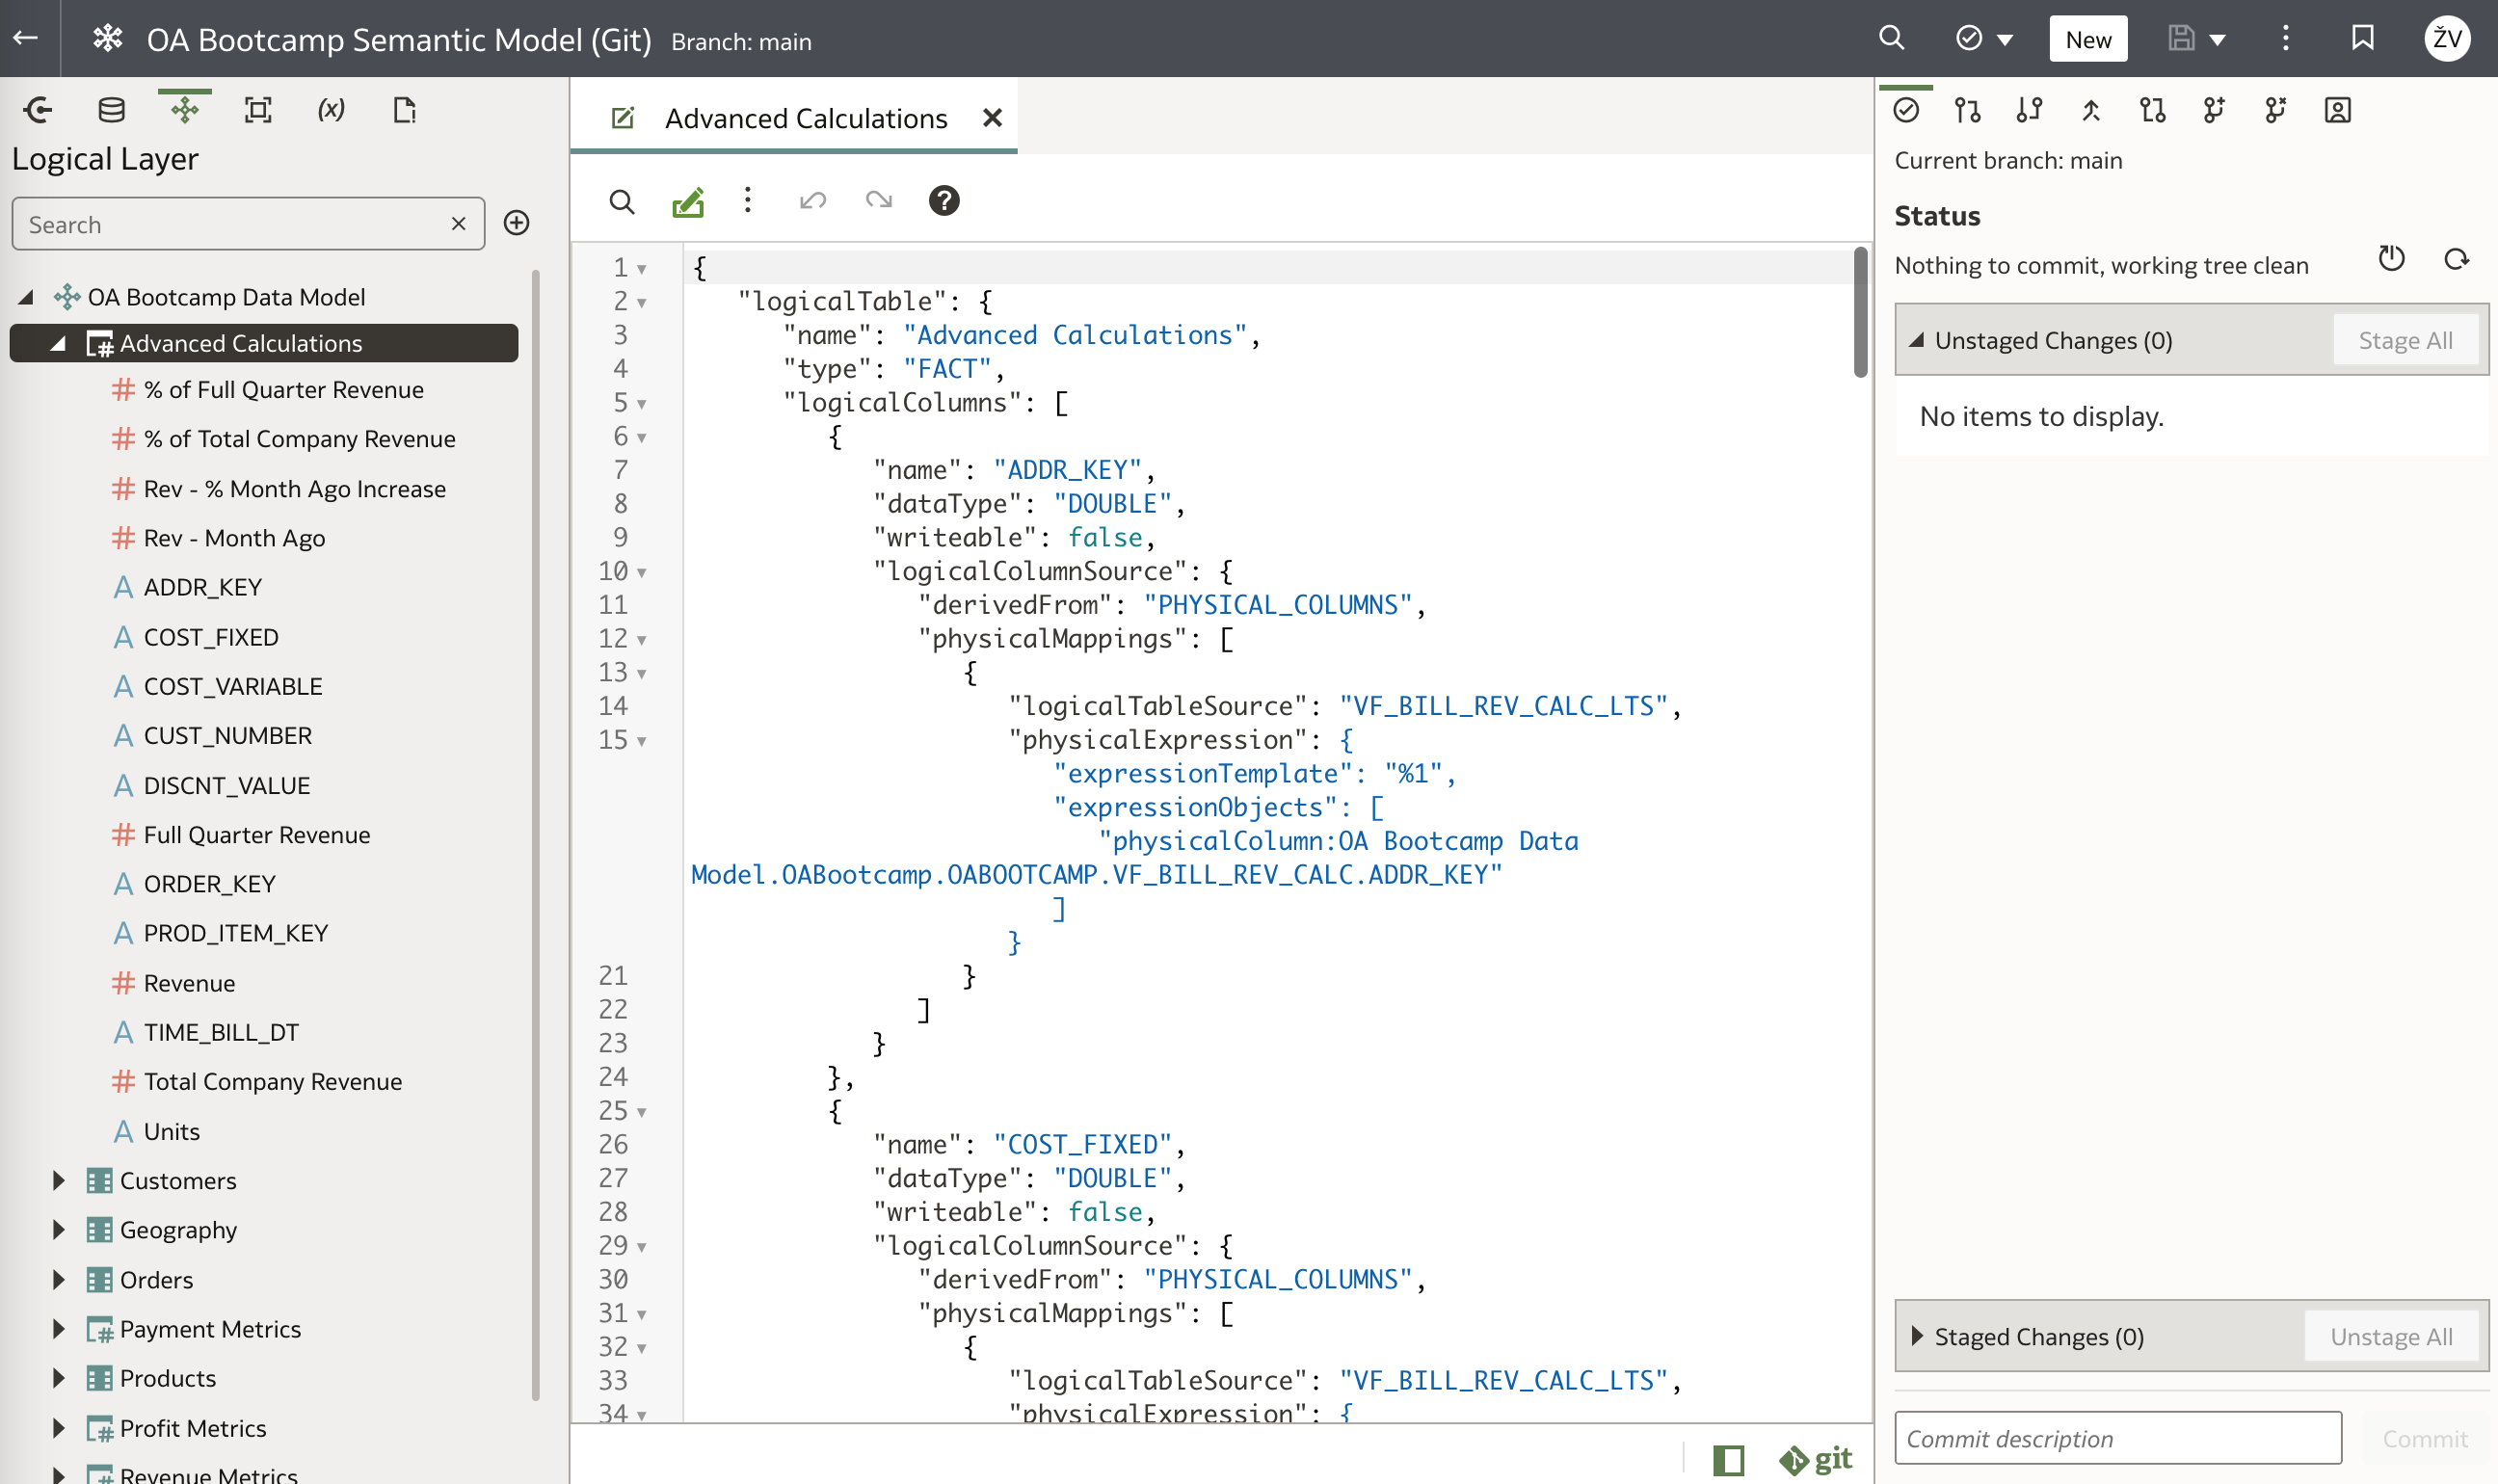The width and height of the screenshot is (2498, 1484).
Task: Click the discard changes icon near Status
Action: coord(2390,259)
